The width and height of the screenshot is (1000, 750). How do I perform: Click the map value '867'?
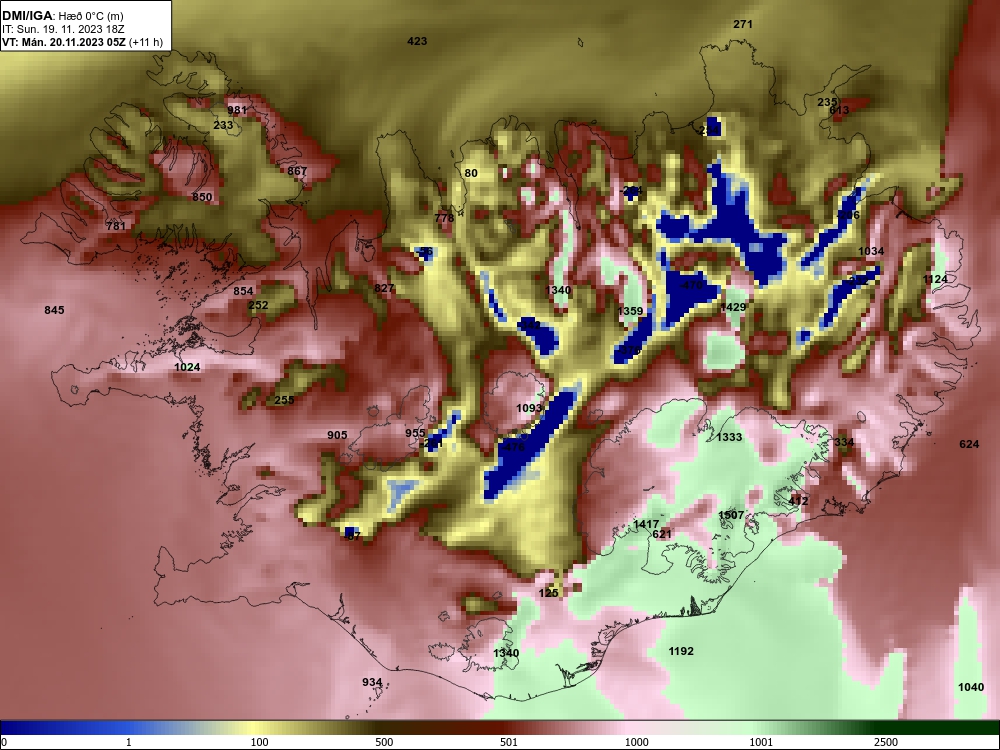click(x=297, y=171)
